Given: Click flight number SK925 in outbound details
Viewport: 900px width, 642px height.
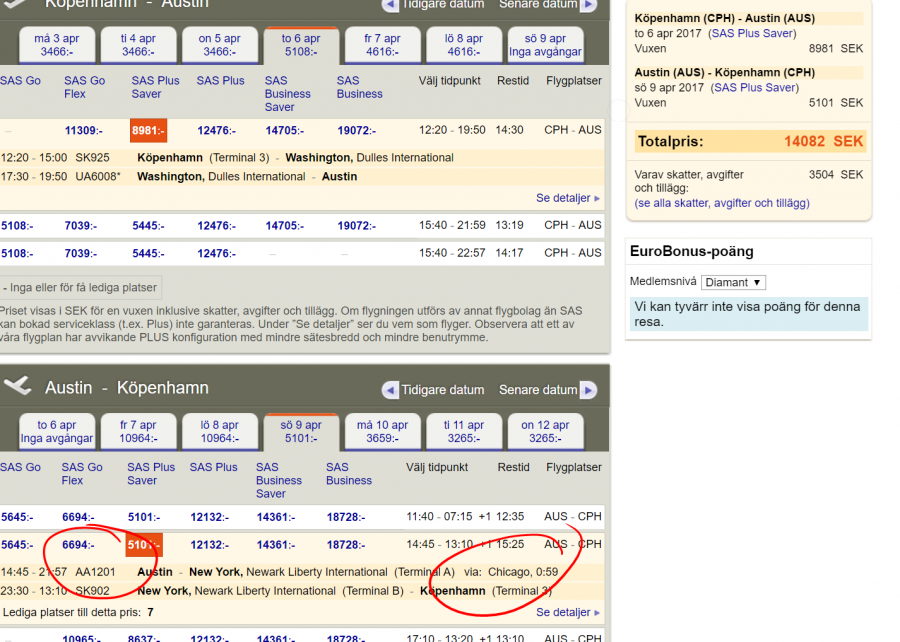Looking at the screenshot, I should pyautogui.click(x=92, y=158).
